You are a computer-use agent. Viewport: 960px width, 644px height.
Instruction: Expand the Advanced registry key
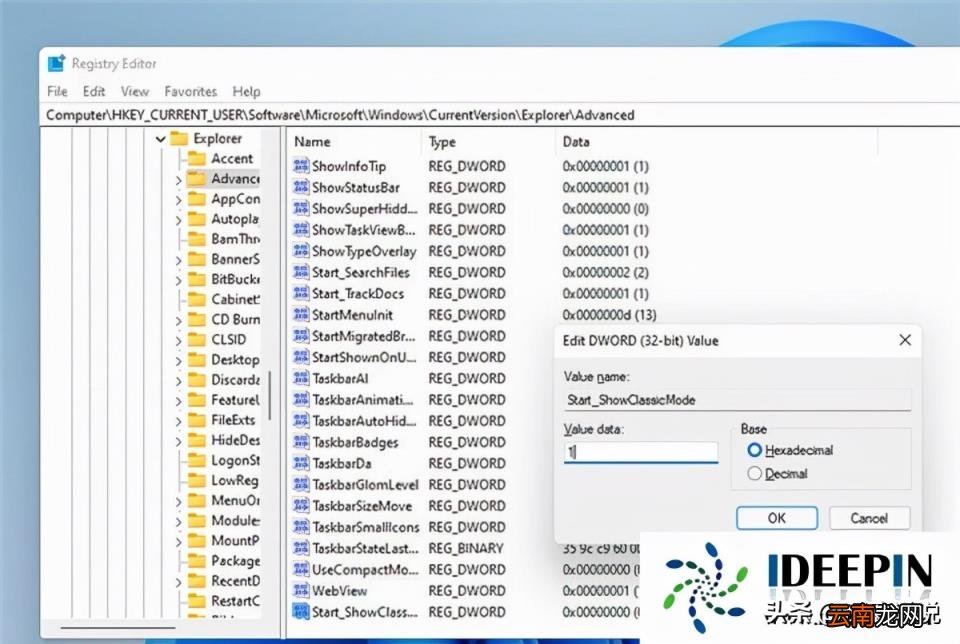point(178,180)
